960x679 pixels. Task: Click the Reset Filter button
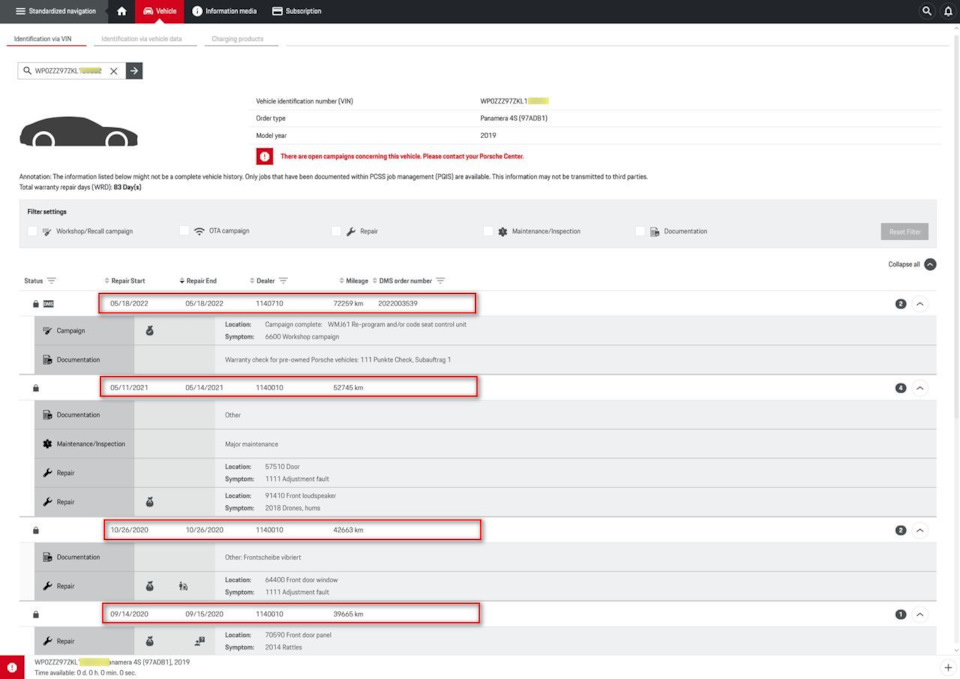[905, 231]
